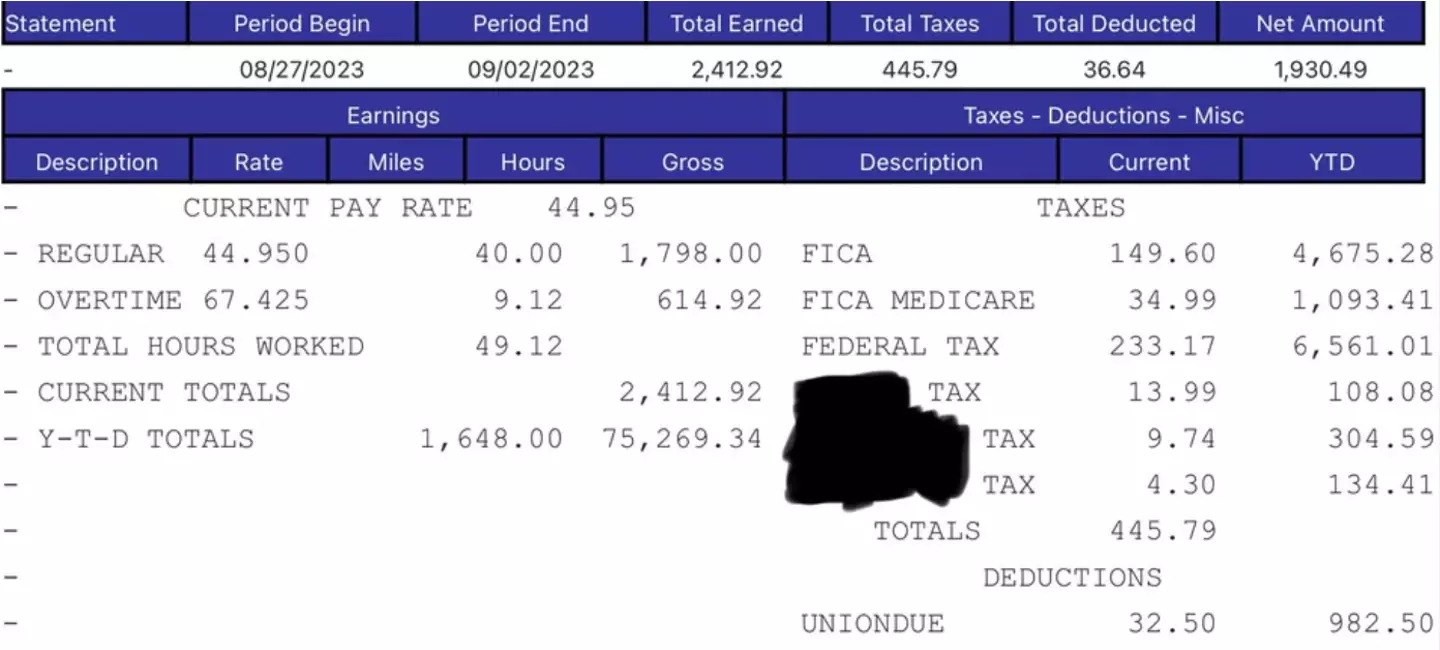
Task: Click the Period End column header
Action: click(x=531, y=23)
